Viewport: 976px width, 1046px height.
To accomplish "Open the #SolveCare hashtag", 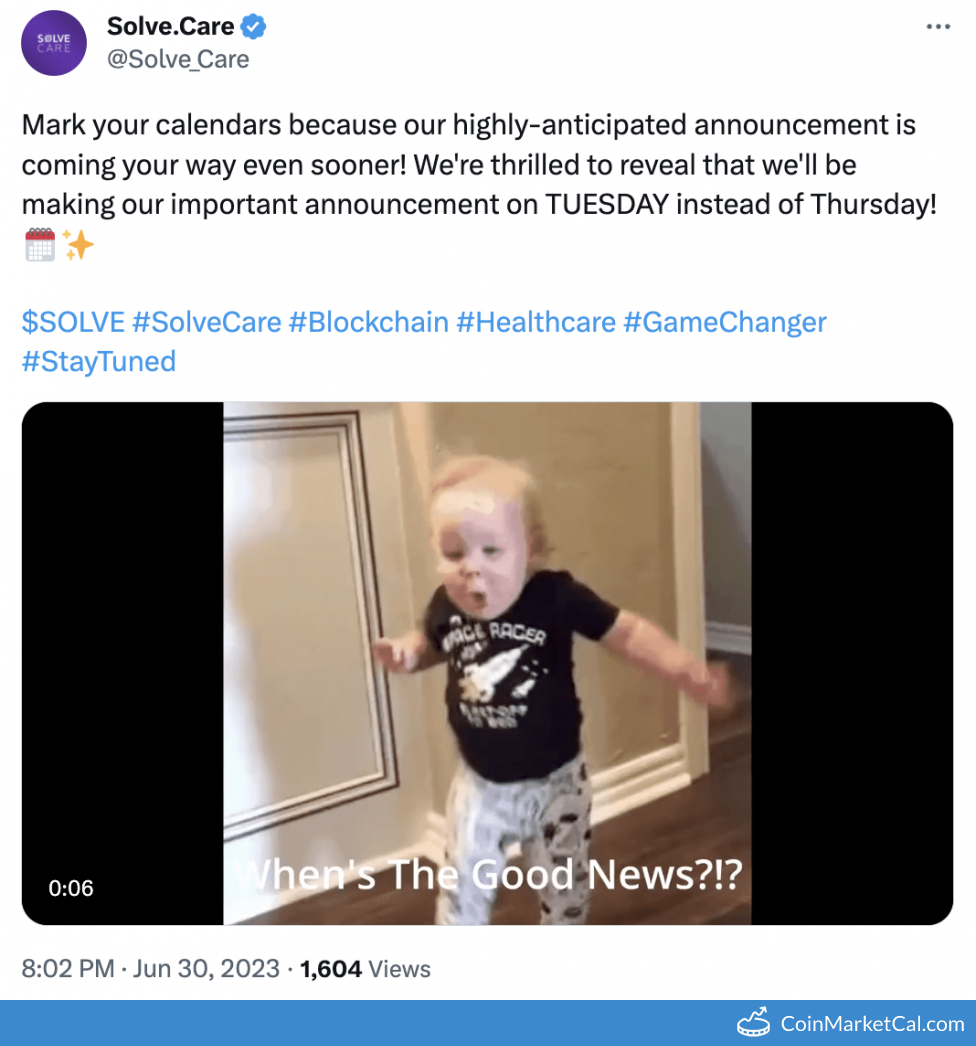I will (x=206, y=322).
